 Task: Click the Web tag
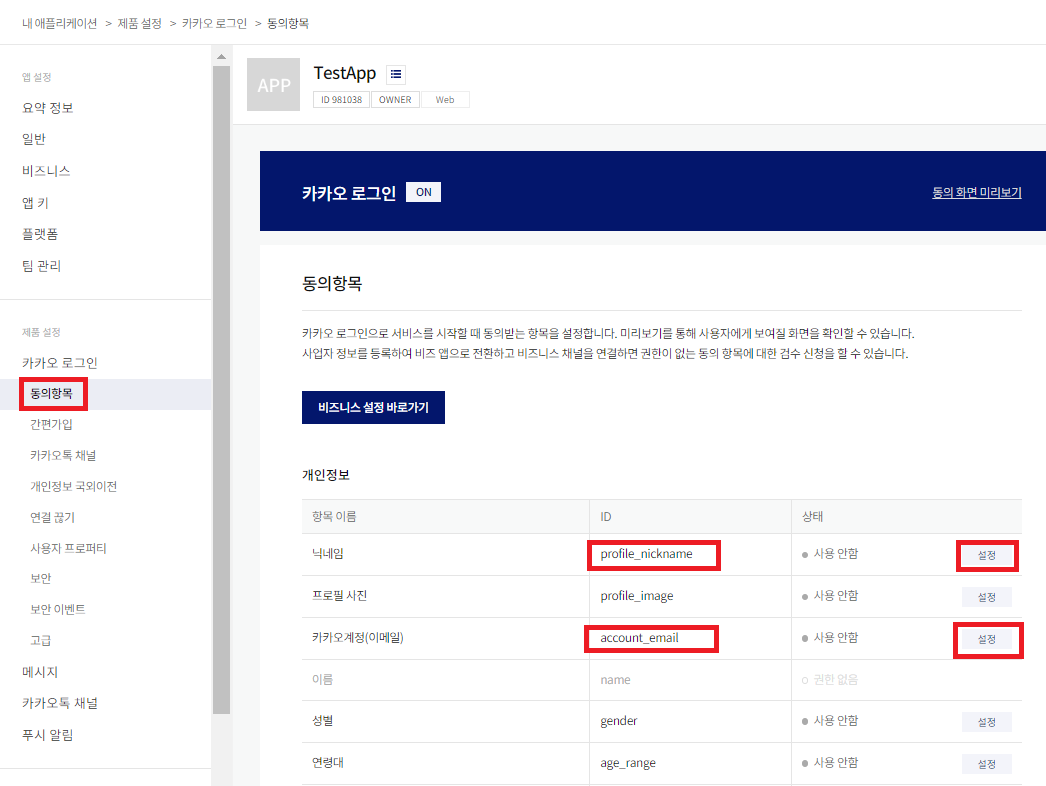pos(445,99)
